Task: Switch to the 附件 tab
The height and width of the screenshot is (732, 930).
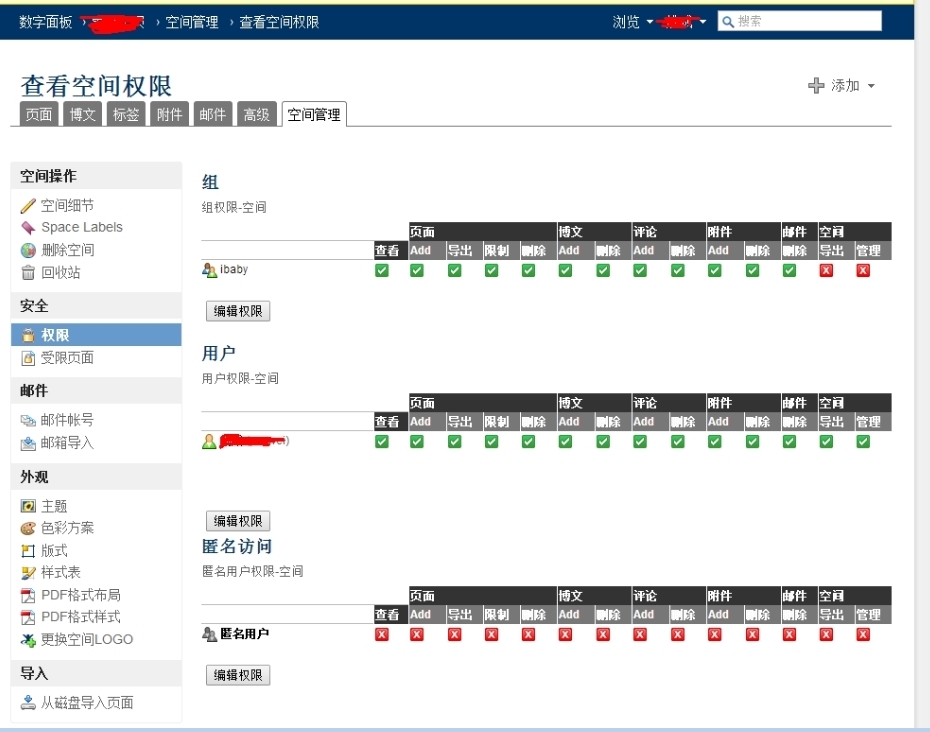Action: pyautogui.click(x=170, y=115)
